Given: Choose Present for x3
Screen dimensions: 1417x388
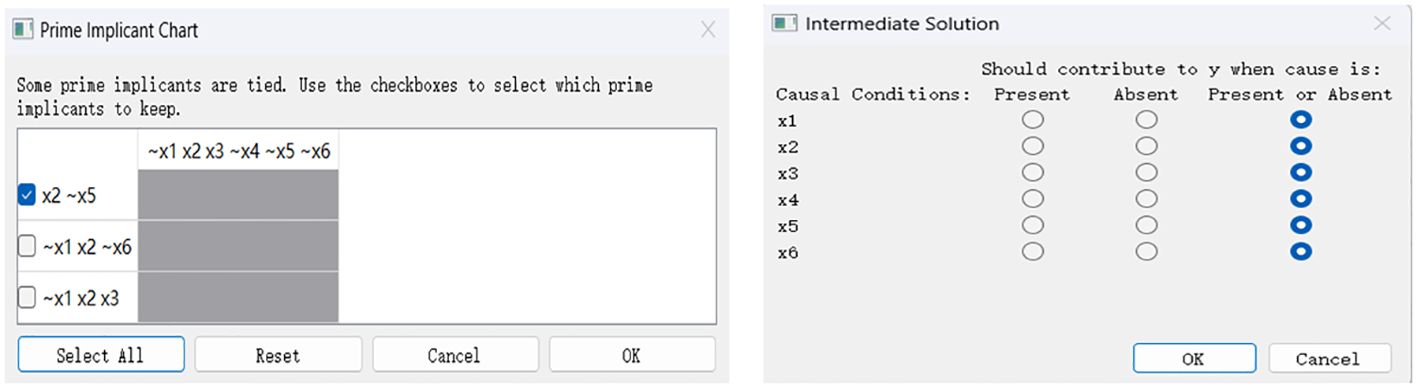Looking at the screenshot, I should coord(1033,173).
